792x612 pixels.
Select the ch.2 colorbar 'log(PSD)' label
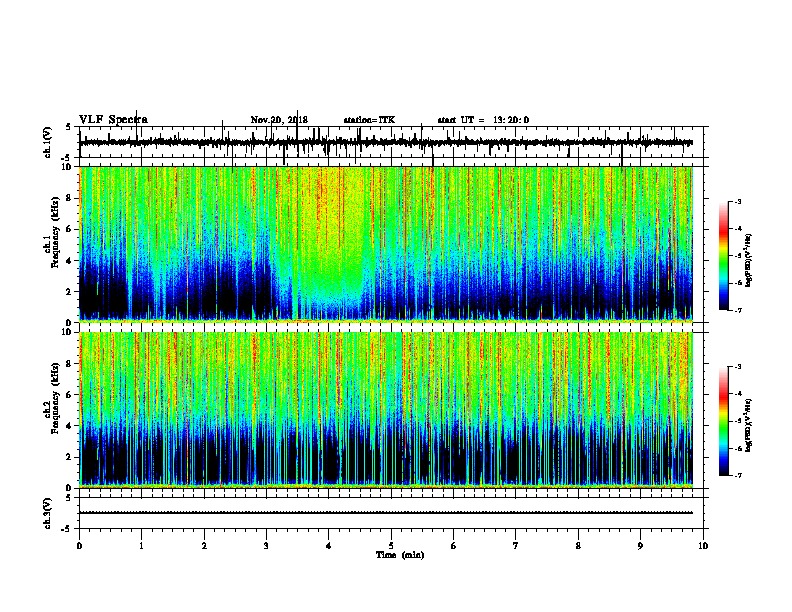tap(748, 425)
